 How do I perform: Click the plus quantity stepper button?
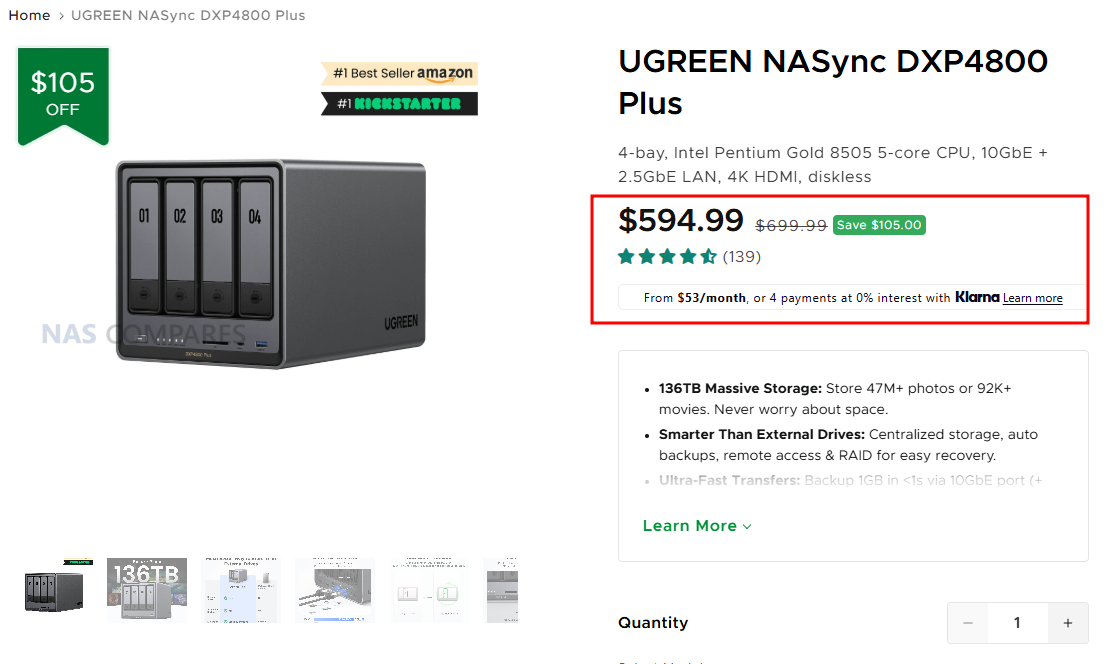pyautogui.click(x=1068, y=623)
